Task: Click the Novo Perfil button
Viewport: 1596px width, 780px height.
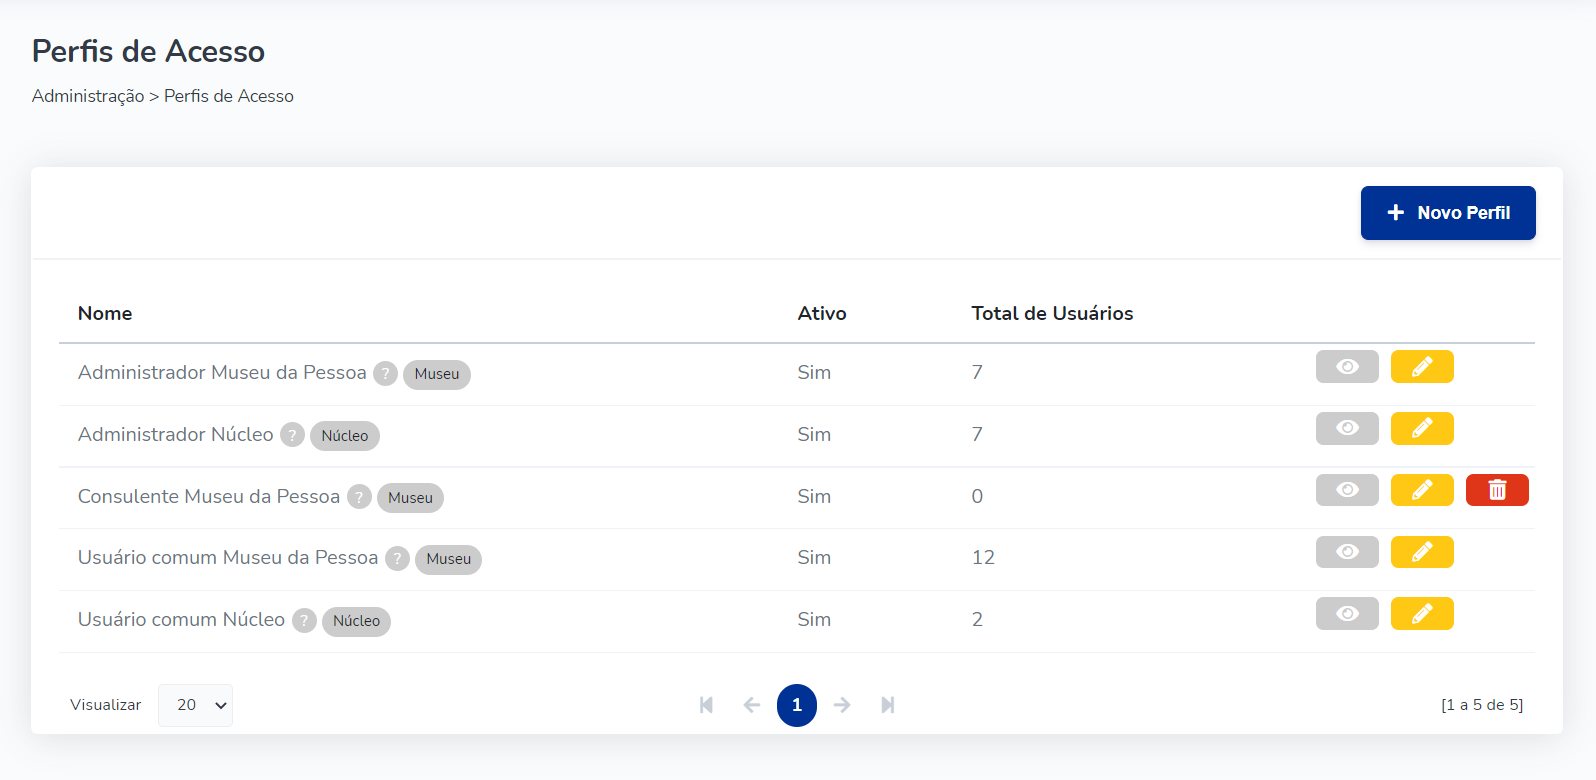Action: pos(1447,213)
